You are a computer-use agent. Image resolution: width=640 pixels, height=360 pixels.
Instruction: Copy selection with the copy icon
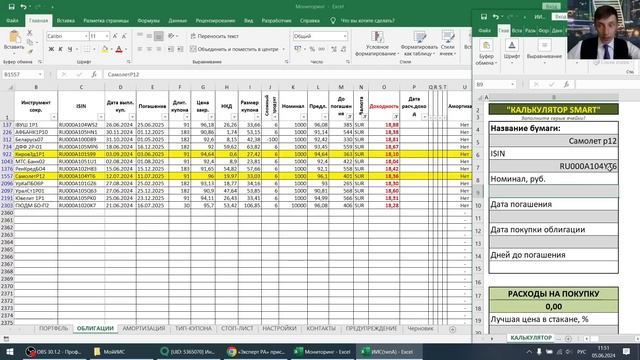pos(30,42)
